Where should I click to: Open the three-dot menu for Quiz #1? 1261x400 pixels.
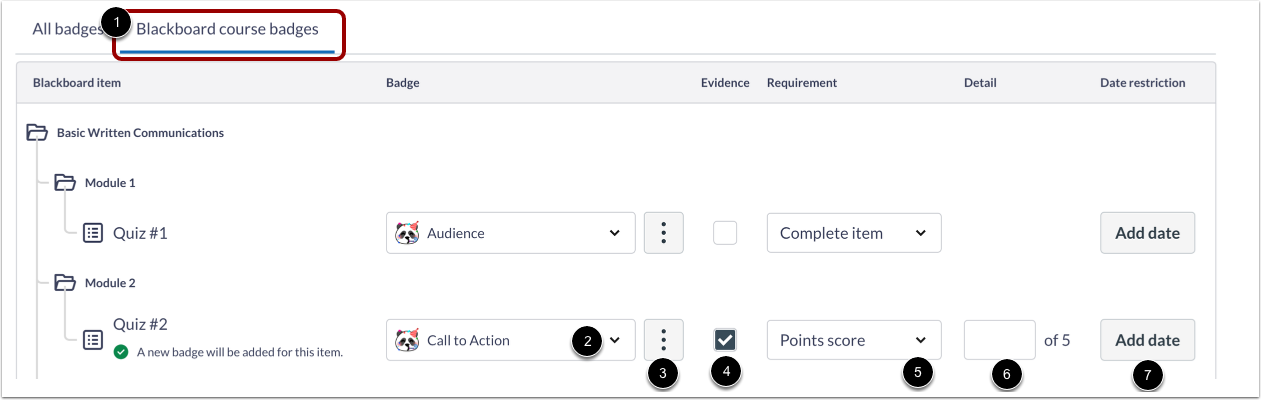[x=664, y=233]
